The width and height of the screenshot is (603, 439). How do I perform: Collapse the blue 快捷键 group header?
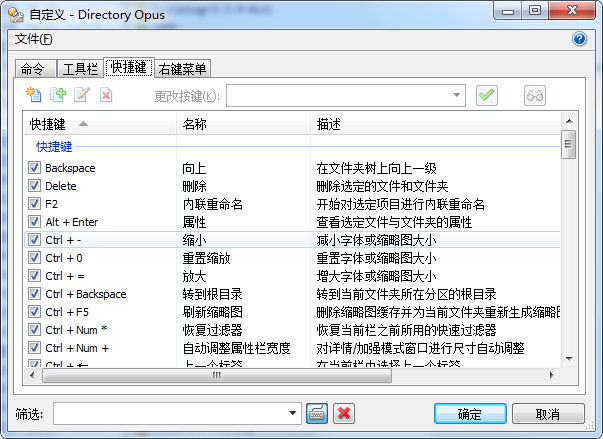54,146
